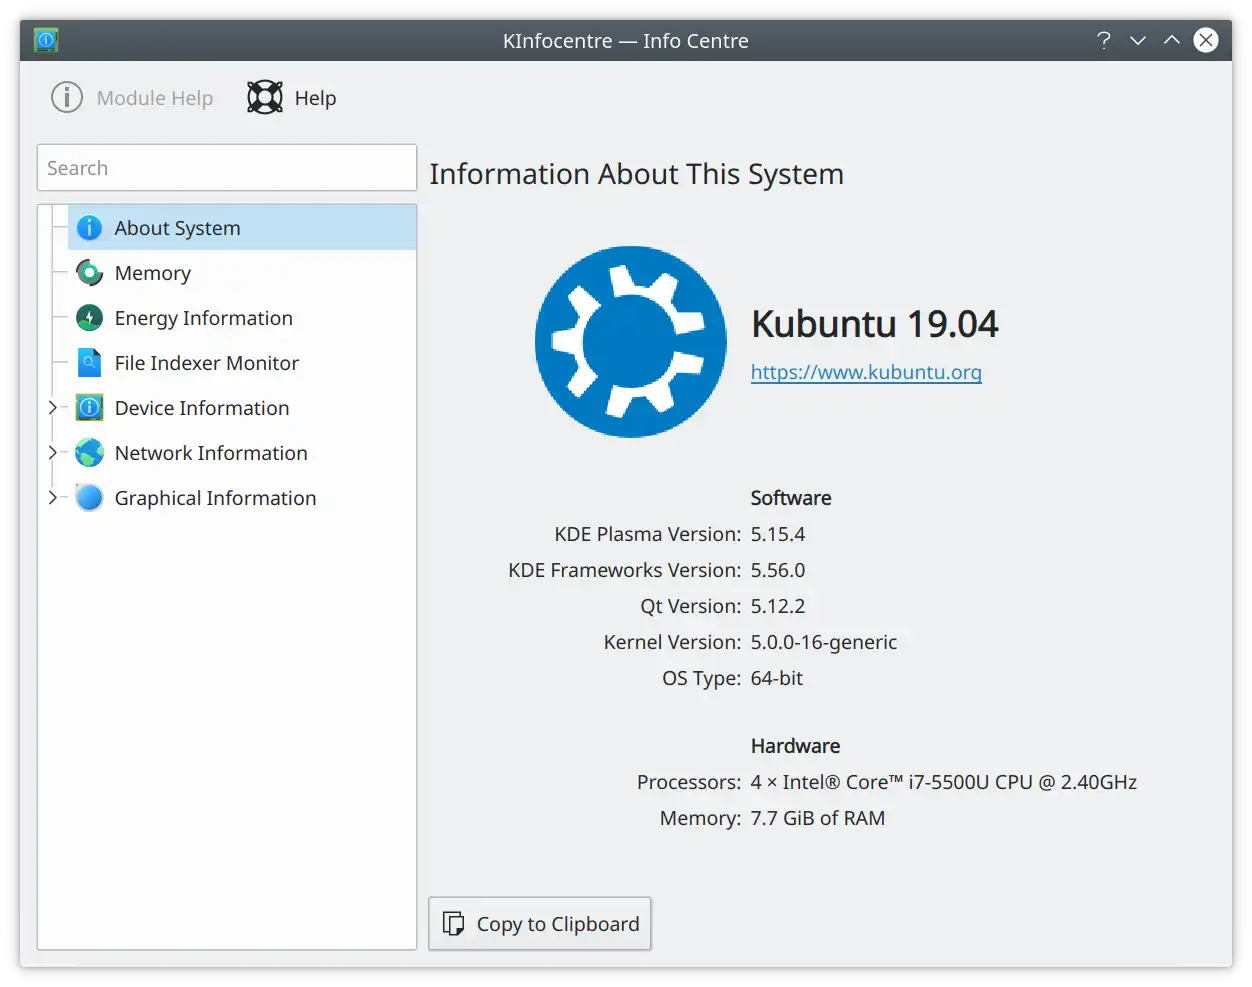1252x987 pixels.
Task: Expand the Graphical Information tree branch
Action: click(x=52, y=497)
